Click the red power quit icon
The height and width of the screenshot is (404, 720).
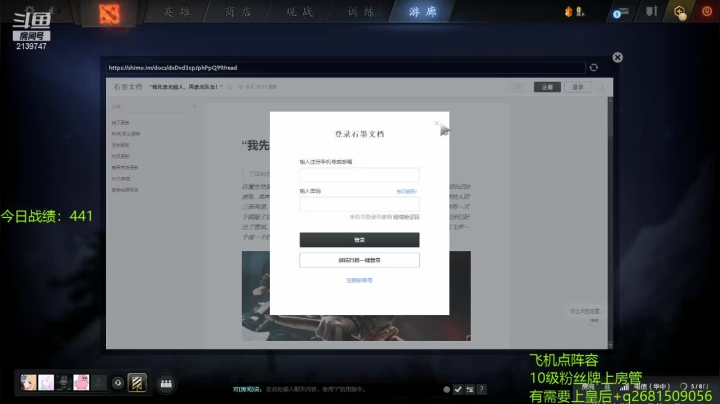707,11
